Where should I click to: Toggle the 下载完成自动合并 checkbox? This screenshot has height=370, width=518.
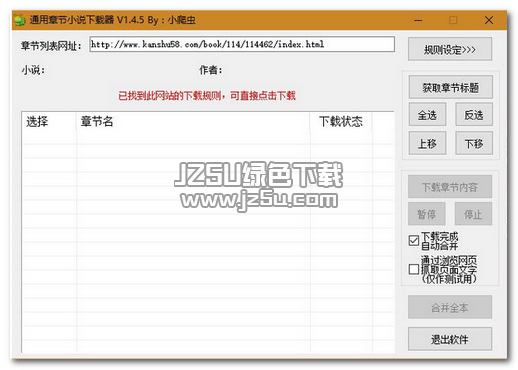pyautogui.click(x=414, y=240)
